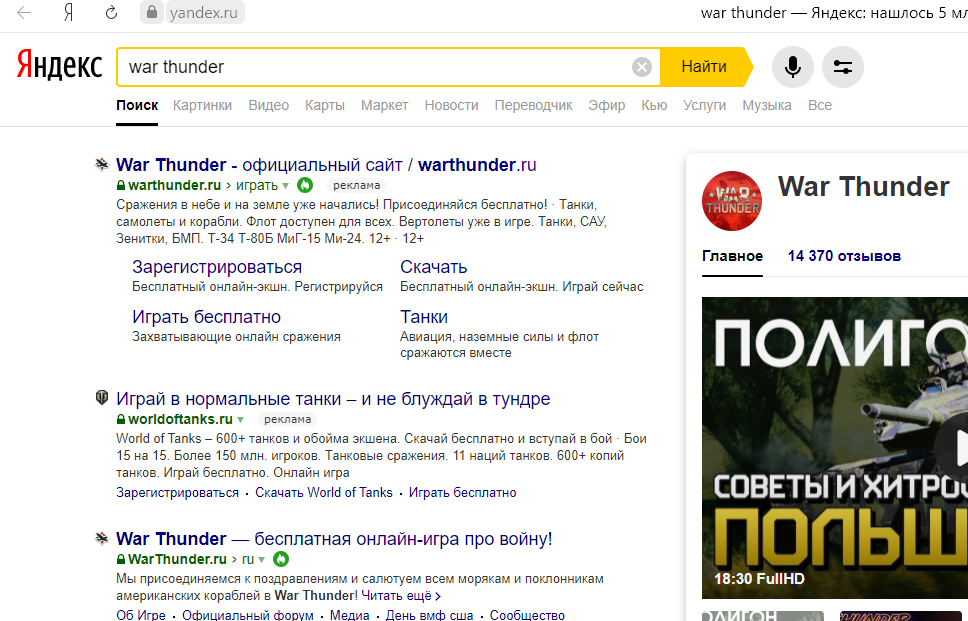Reload the page with the refresh icon
This screenshot has height=621, width=968.
pyautogui.click(x=111, y=12)
